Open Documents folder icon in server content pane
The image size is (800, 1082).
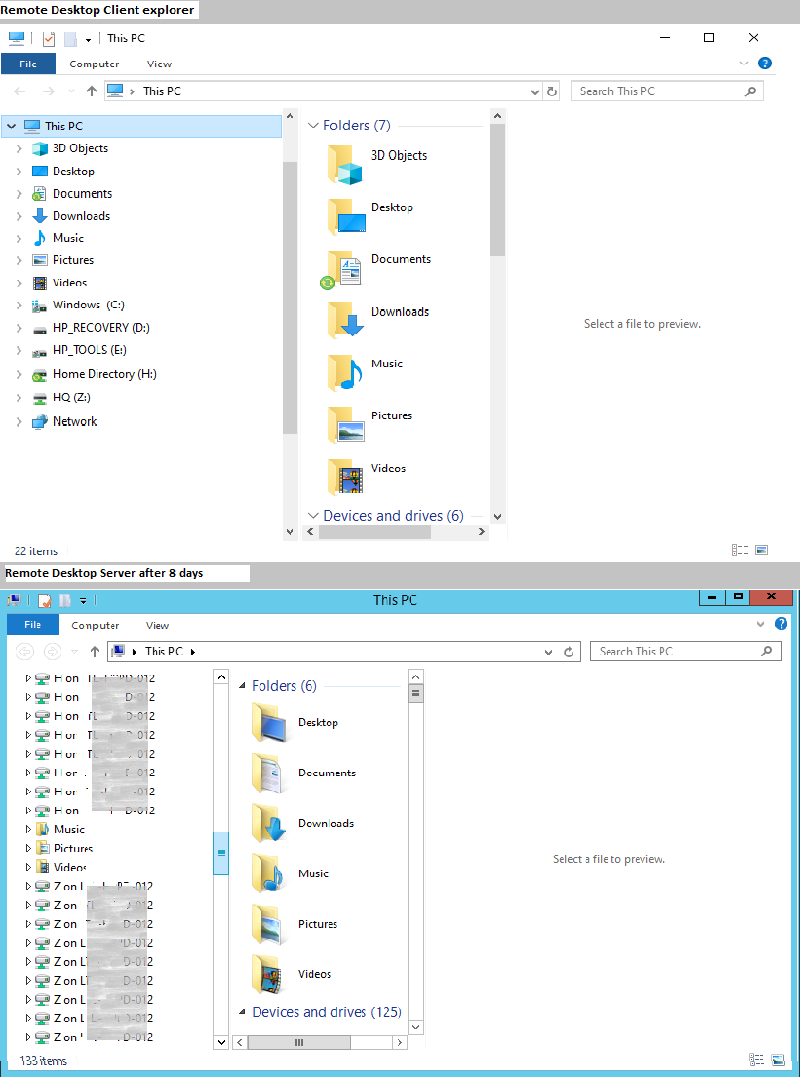tap(266, 773)
